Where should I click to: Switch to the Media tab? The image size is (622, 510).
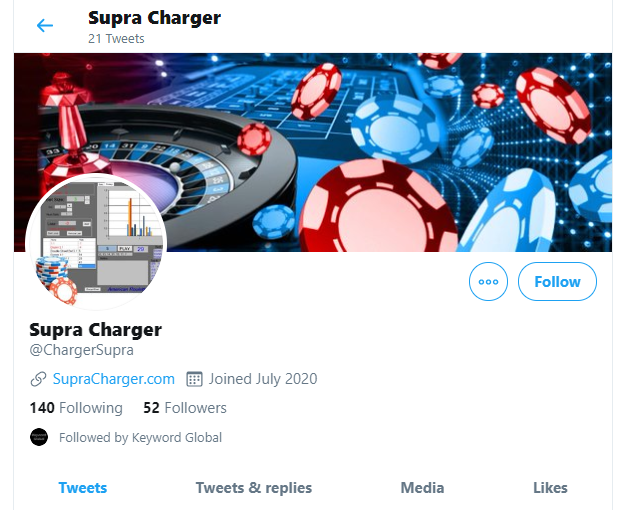tap(422, 487)
